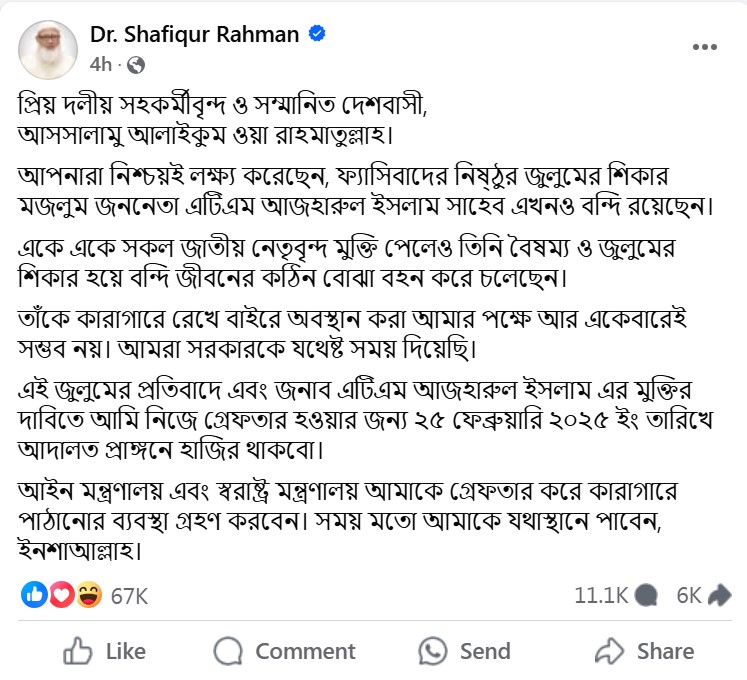
Task: Open the three-dot post options menu
Action: pyautogui.click(x=705, y=47)
